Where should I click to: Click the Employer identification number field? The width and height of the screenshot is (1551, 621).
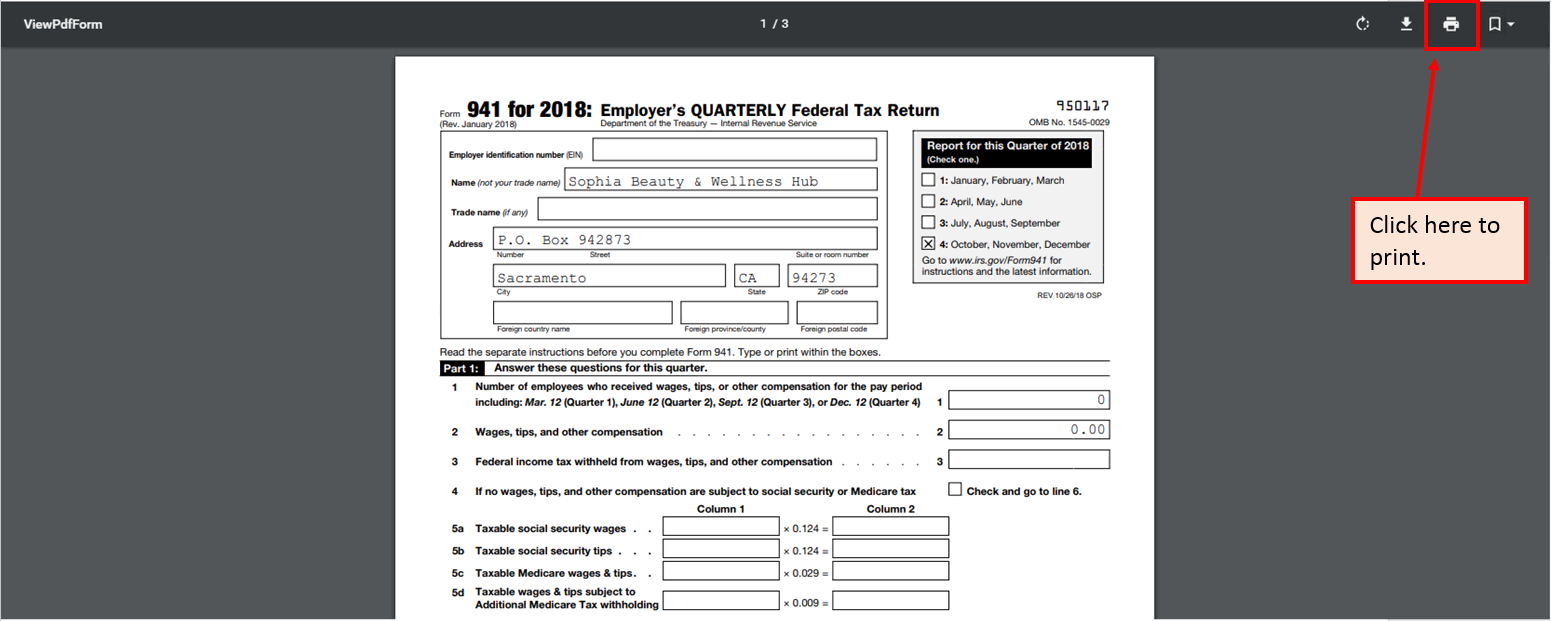click(x=735, y=149)
